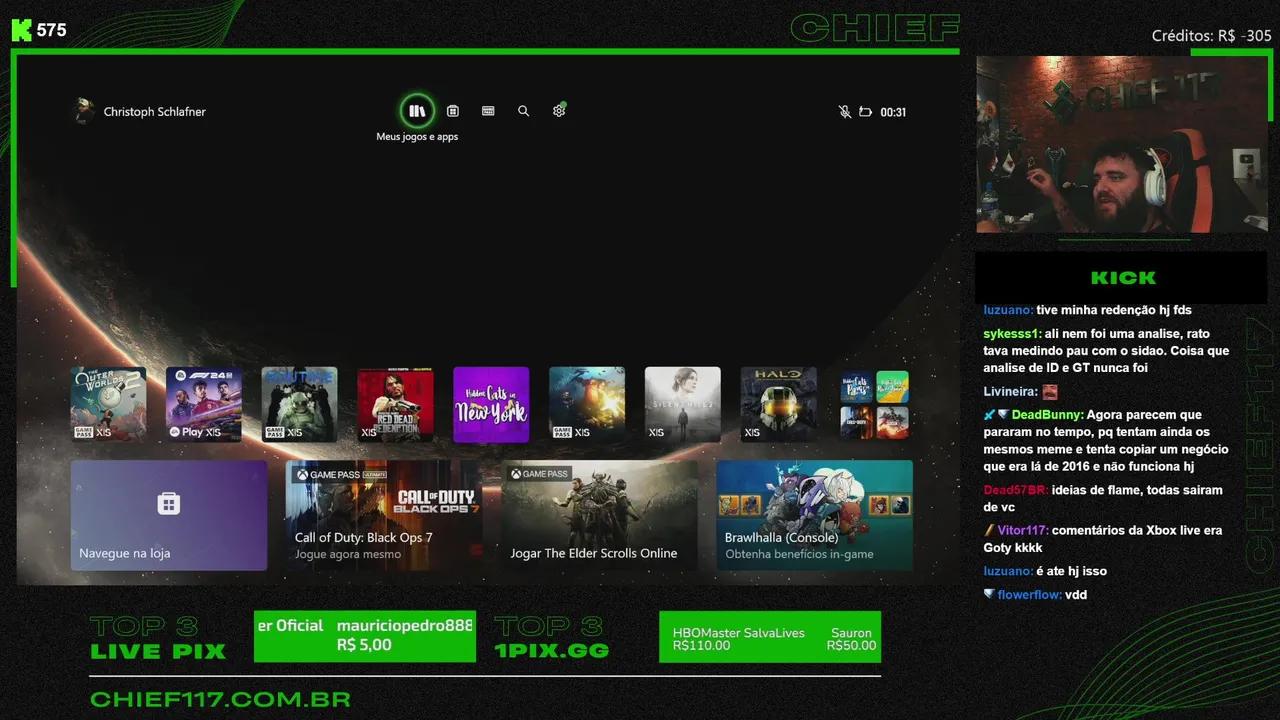Launch the F1 24 game tile
The width and height of the screenshot is (1280, 720).
tap(204, 404)
